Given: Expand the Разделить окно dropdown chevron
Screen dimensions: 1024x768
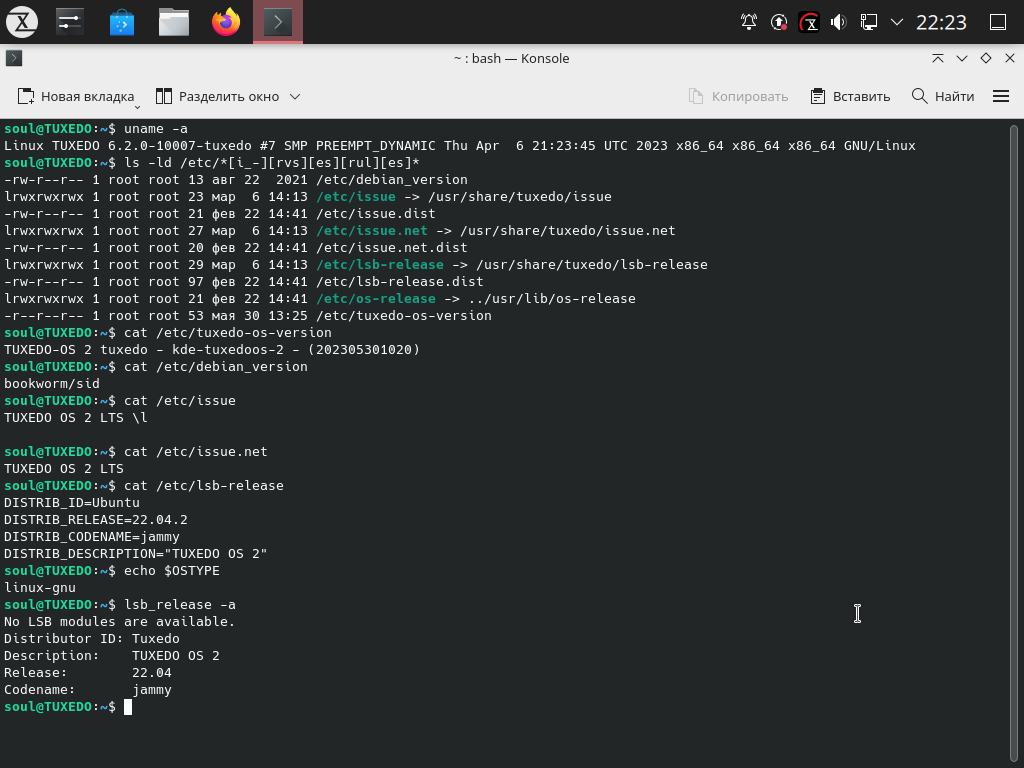Looking at the screenshot, I should [x=295, y=97].
